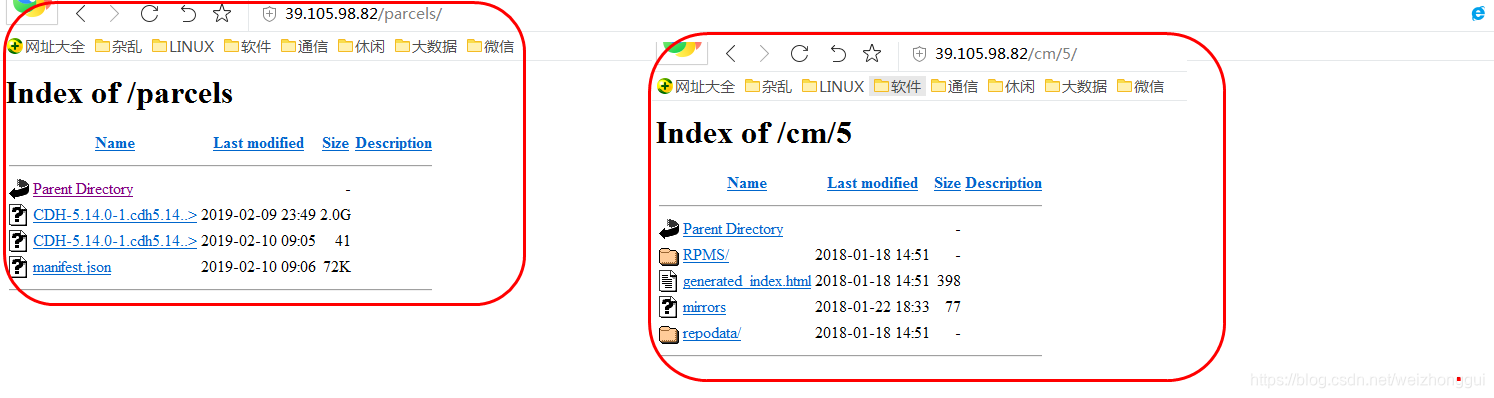Open generated_index.html link
Image resolution: width=1494 pixels, height=398 pixels.
pyautogui.click(x=747, y=281)
